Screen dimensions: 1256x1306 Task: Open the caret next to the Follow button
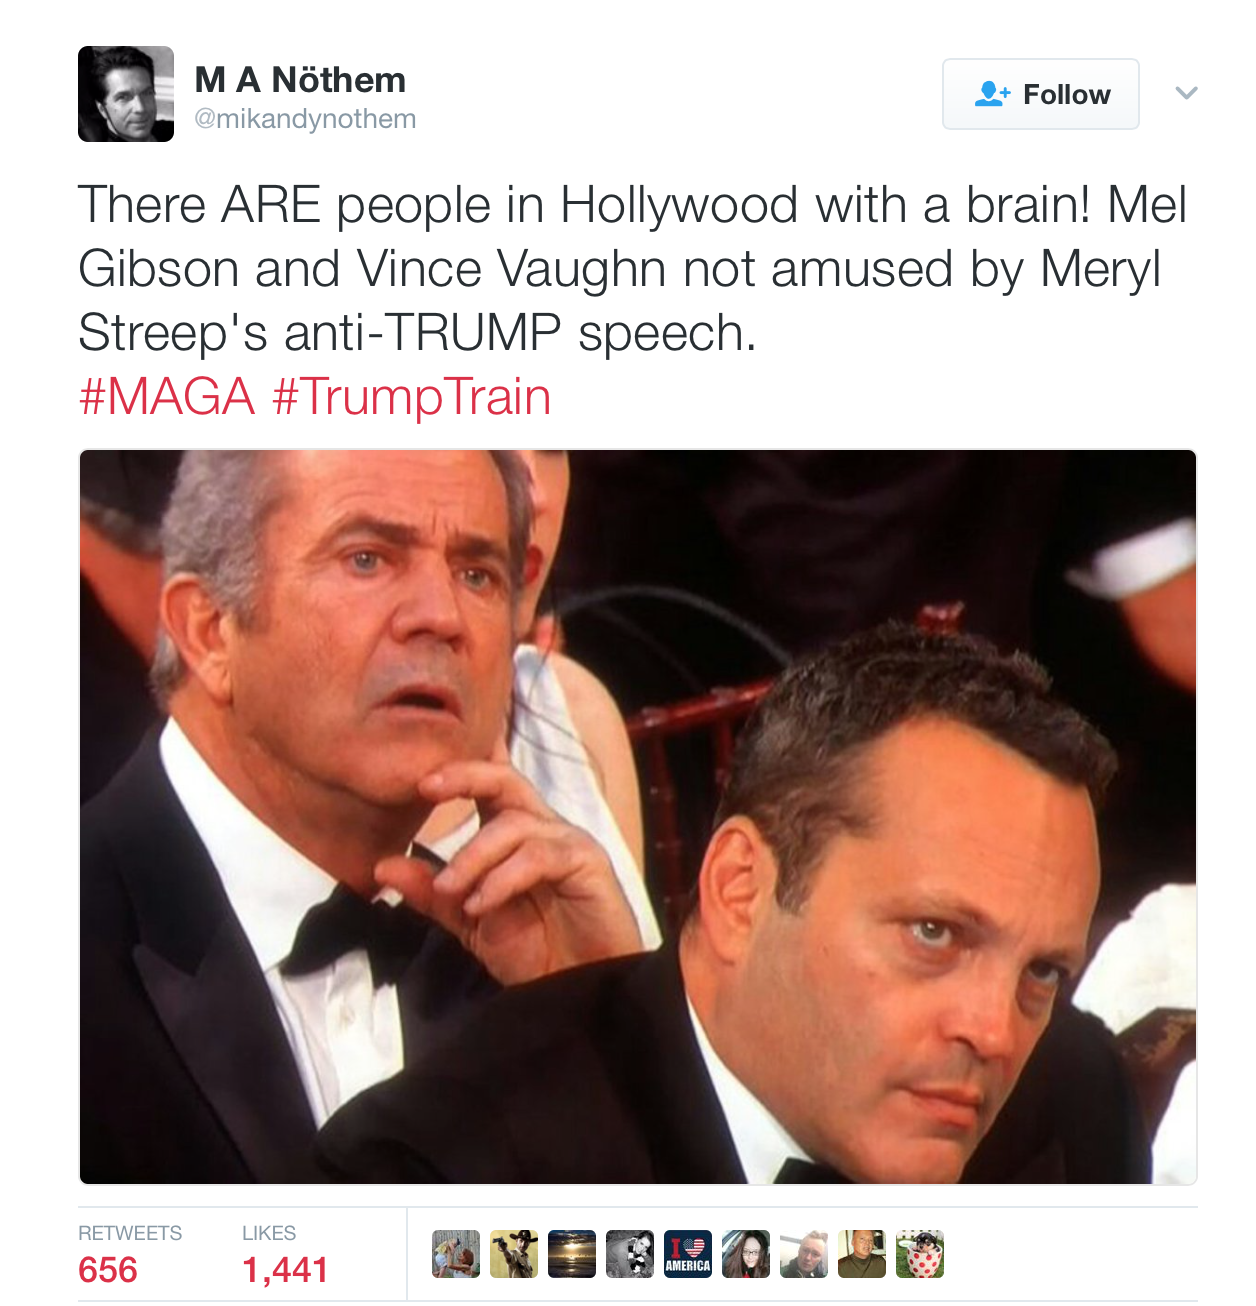point(1186,93)
